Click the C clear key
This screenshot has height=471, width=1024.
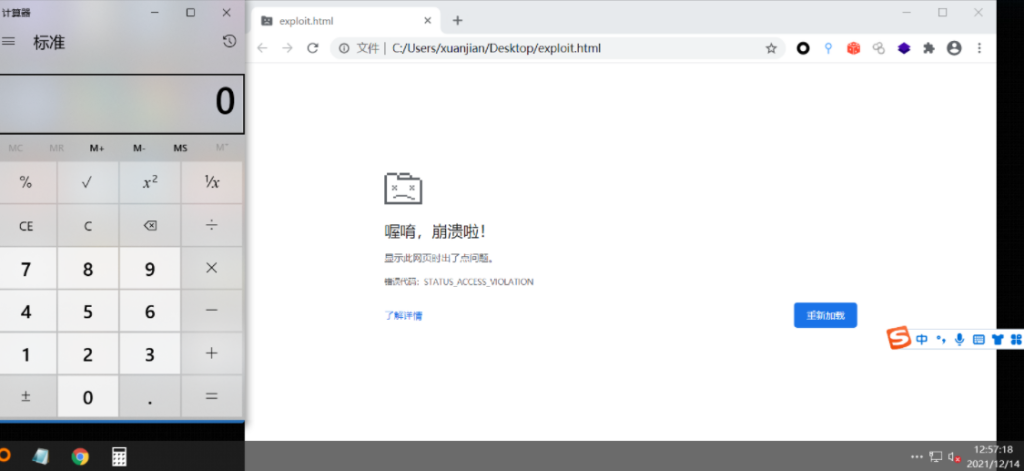(x=88, y=225)
